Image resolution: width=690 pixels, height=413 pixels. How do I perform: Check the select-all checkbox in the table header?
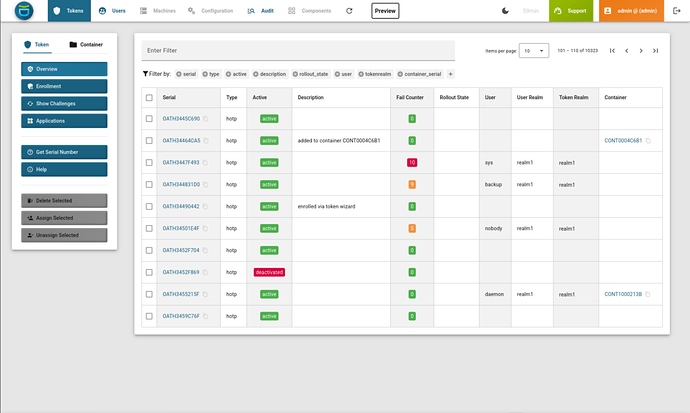[x=149, y=97]
